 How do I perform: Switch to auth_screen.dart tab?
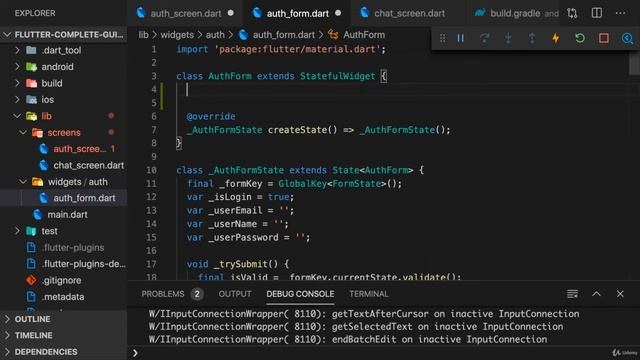click(x=185, y=13)
